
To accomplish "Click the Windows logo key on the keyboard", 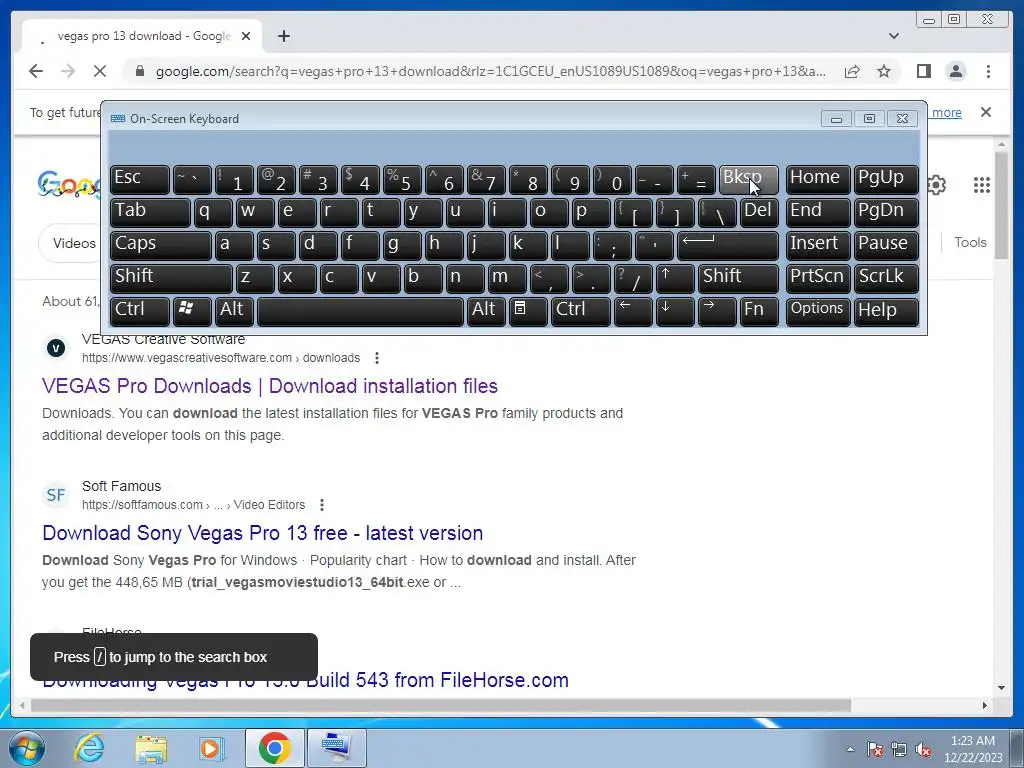I will [x=192, y=312].
